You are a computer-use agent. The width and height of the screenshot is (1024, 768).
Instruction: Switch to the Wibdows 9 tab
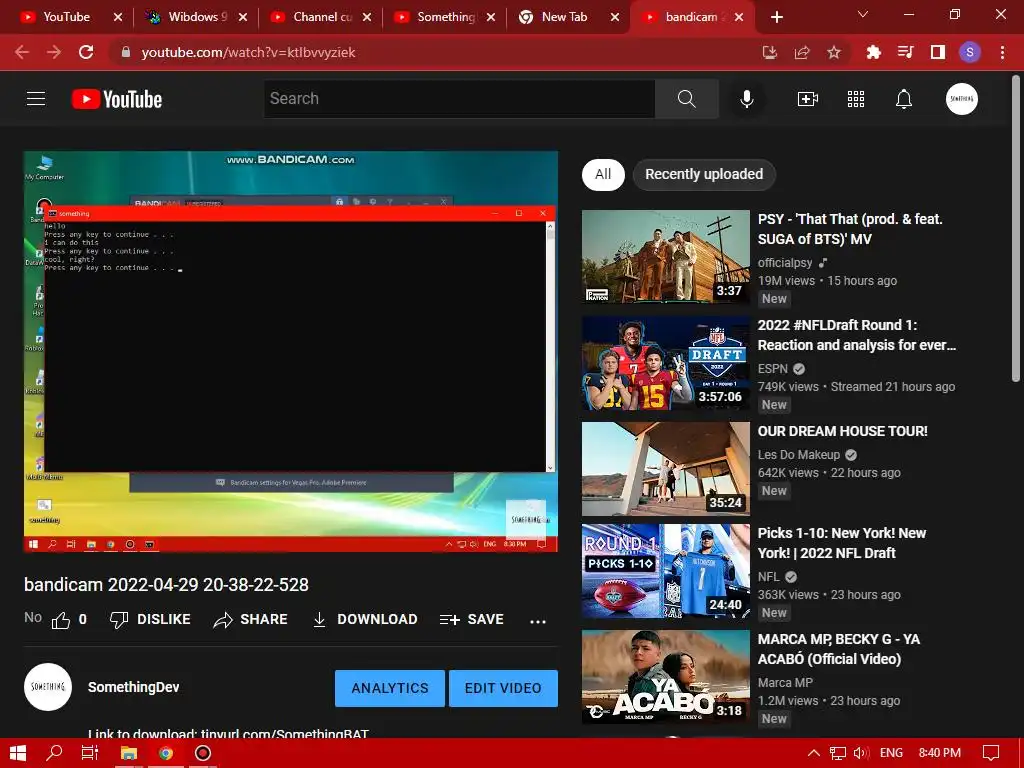coord(196,17)
